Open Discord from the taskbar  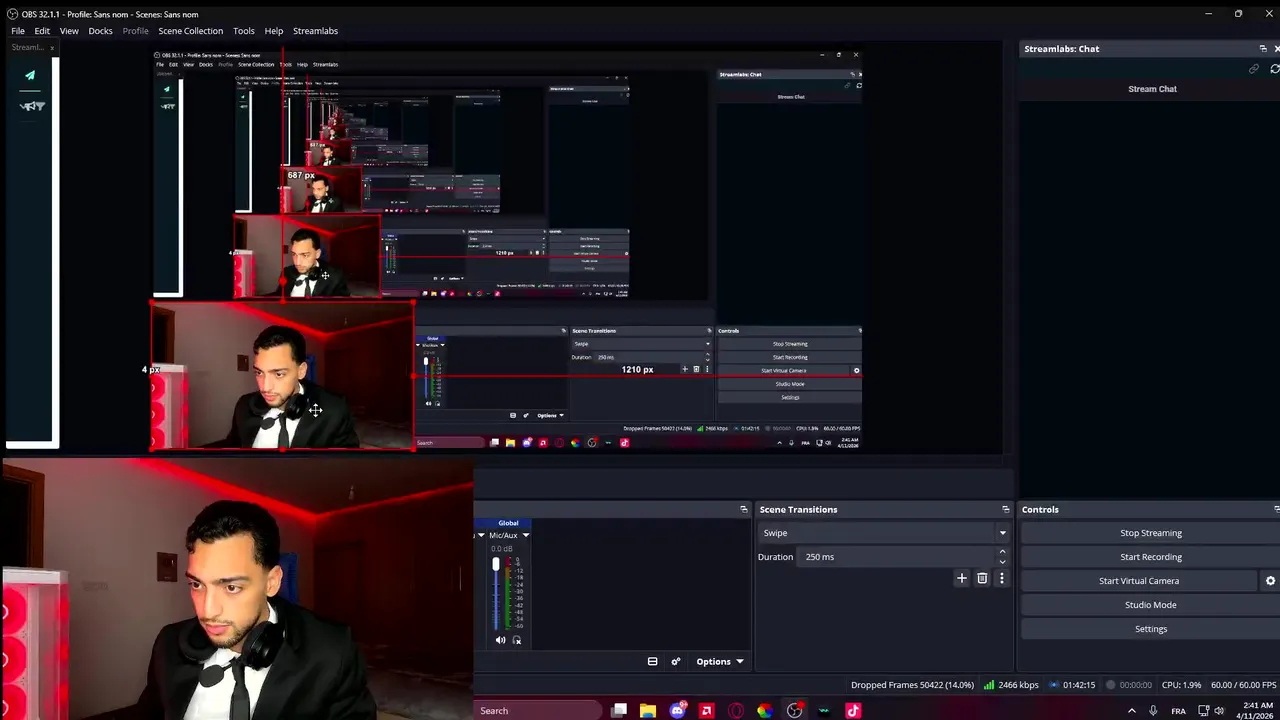point(678,711)
